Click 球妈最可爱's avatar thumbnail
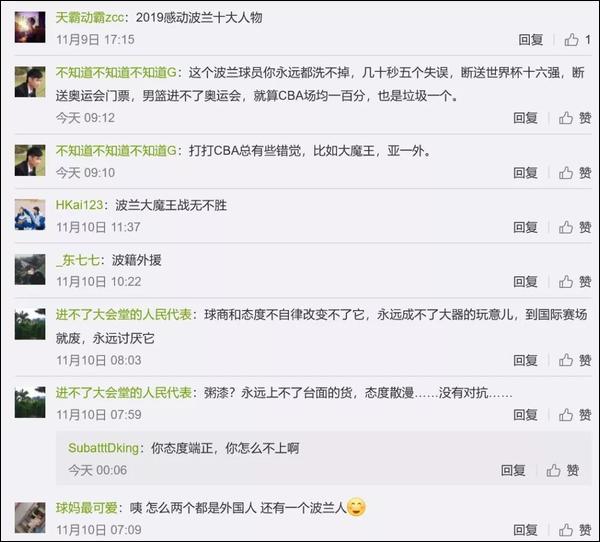Viewport: 600px width, 542px height. click(30, 517)
